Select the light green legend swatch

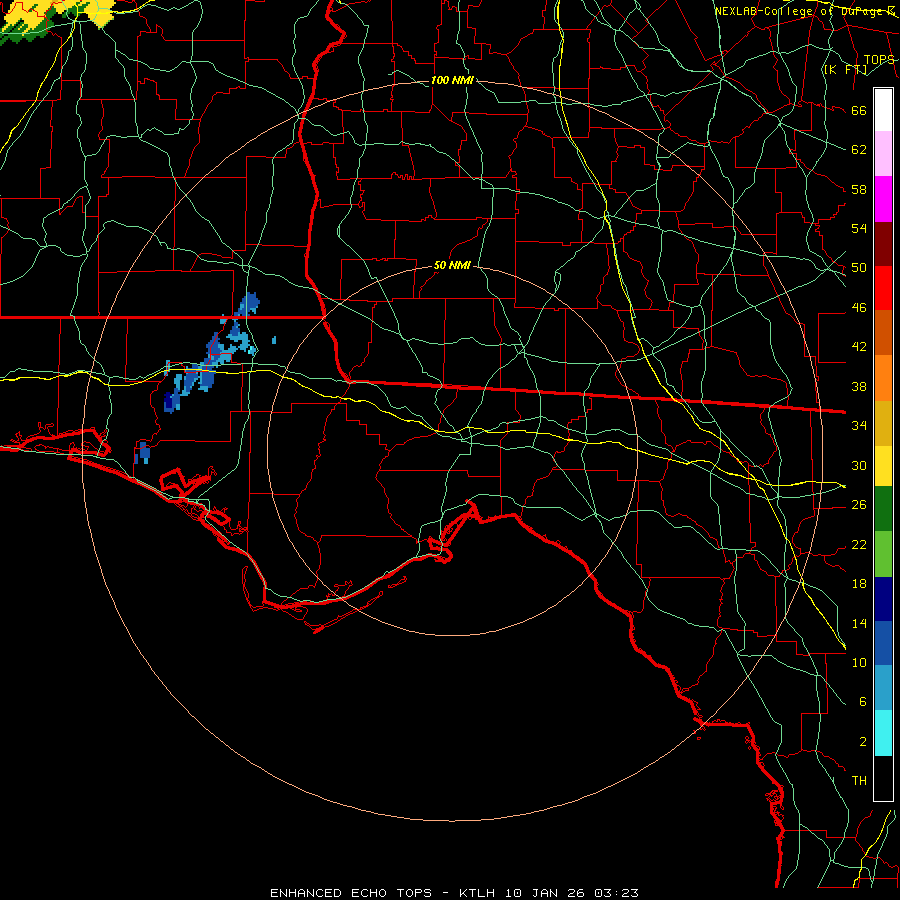click(x=883, y=554)
